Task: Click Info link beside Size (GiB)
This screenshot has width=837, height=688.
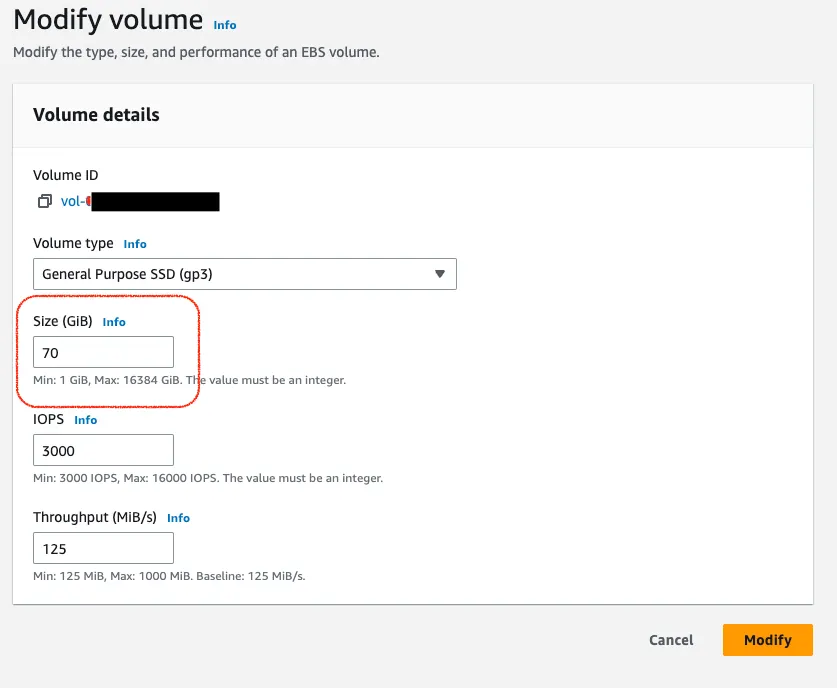Action: (114, 322)
